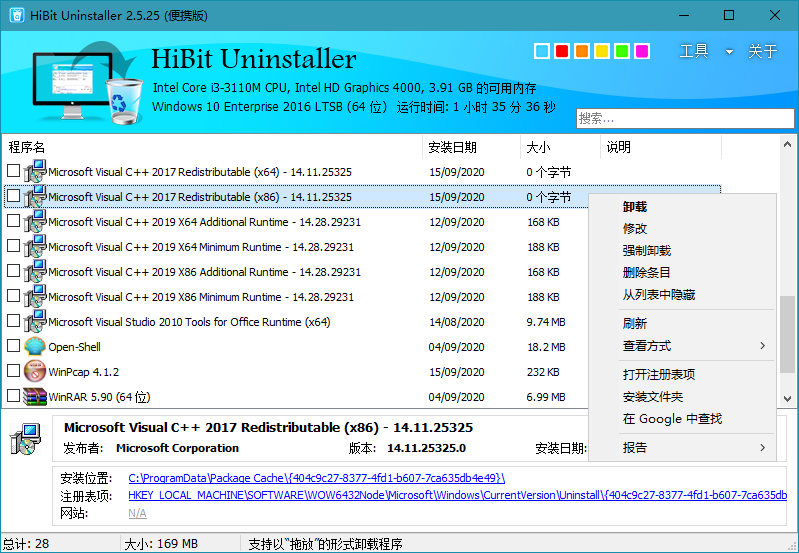Open the Package Cache install location link
799x553 pixels.
[x=316, y=478]
